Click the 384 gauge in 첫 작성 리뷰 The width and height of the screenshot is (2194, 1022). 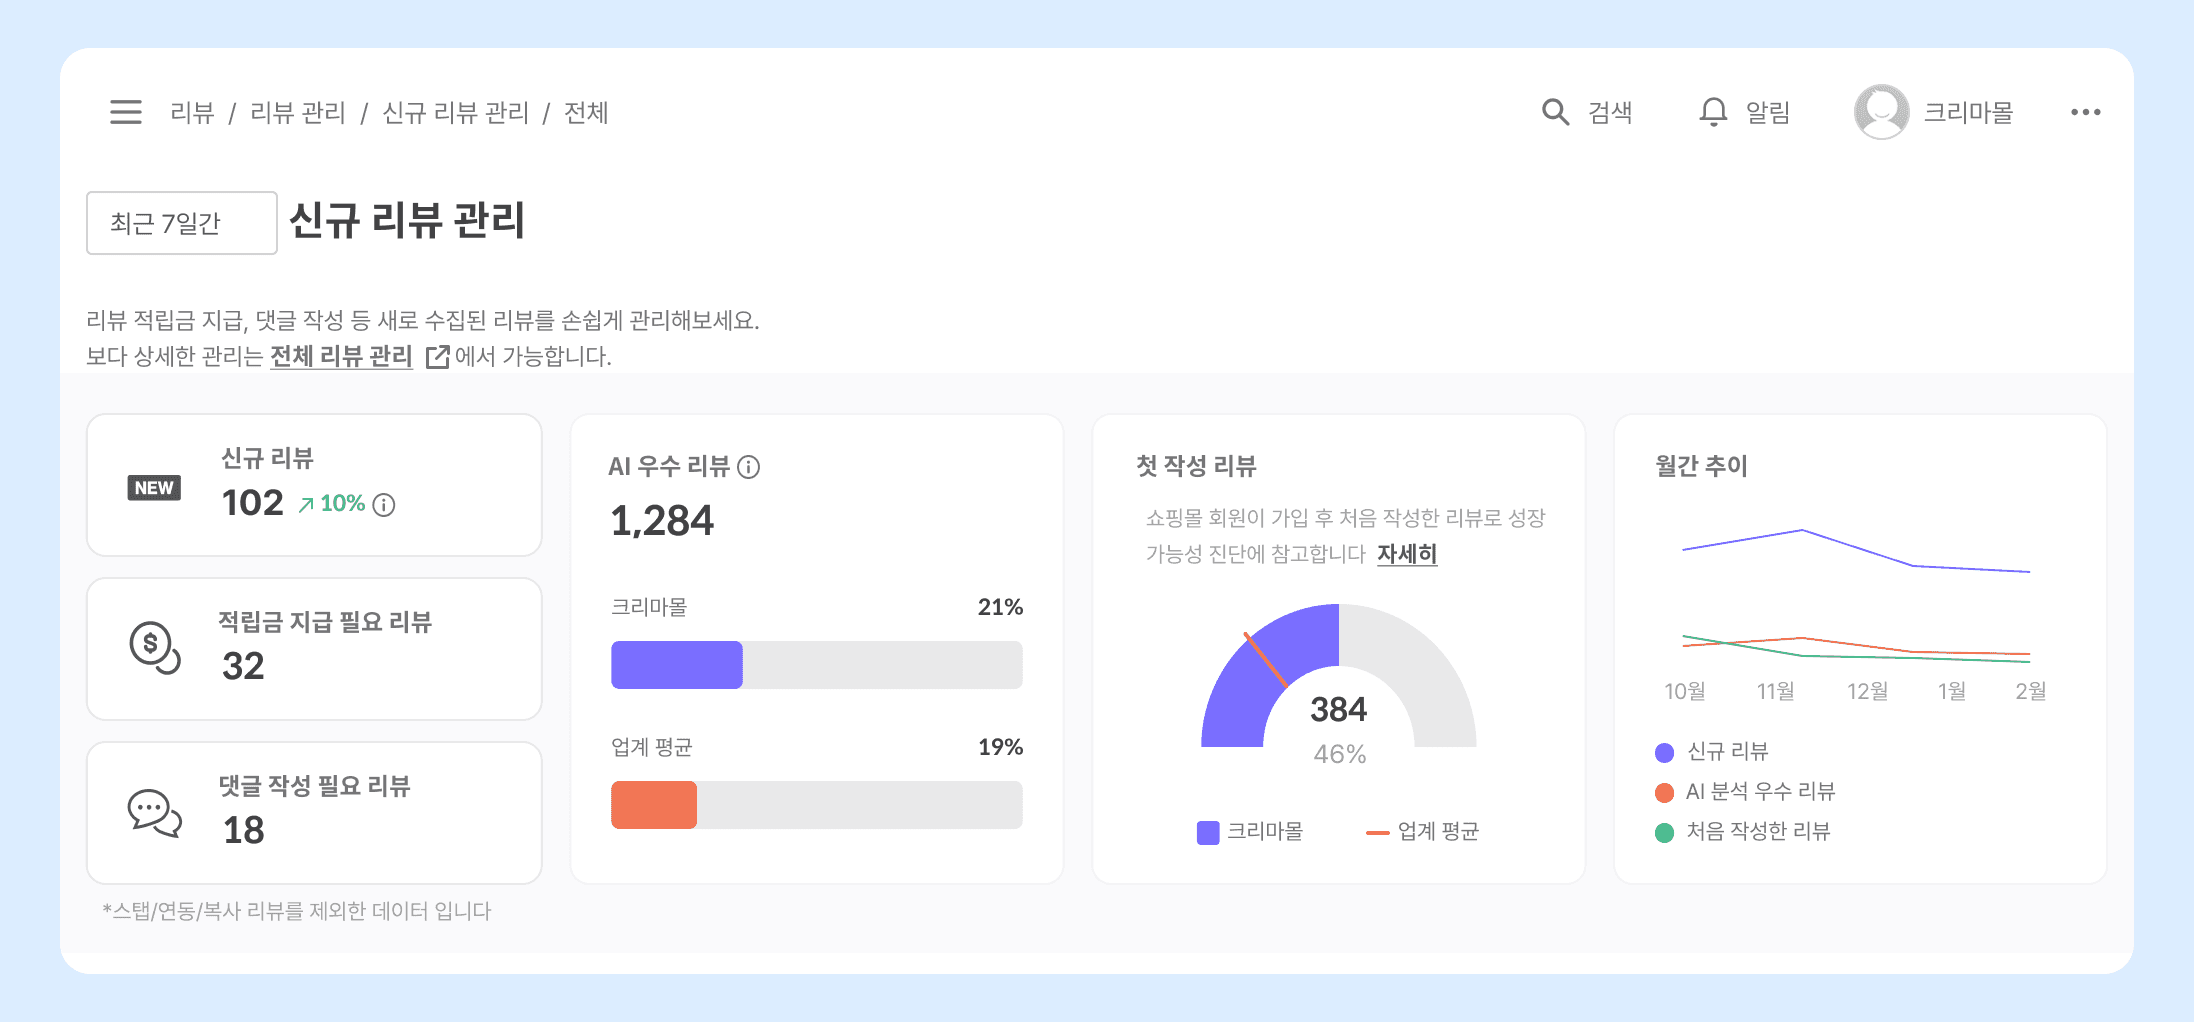click(x=1340, y=709)
